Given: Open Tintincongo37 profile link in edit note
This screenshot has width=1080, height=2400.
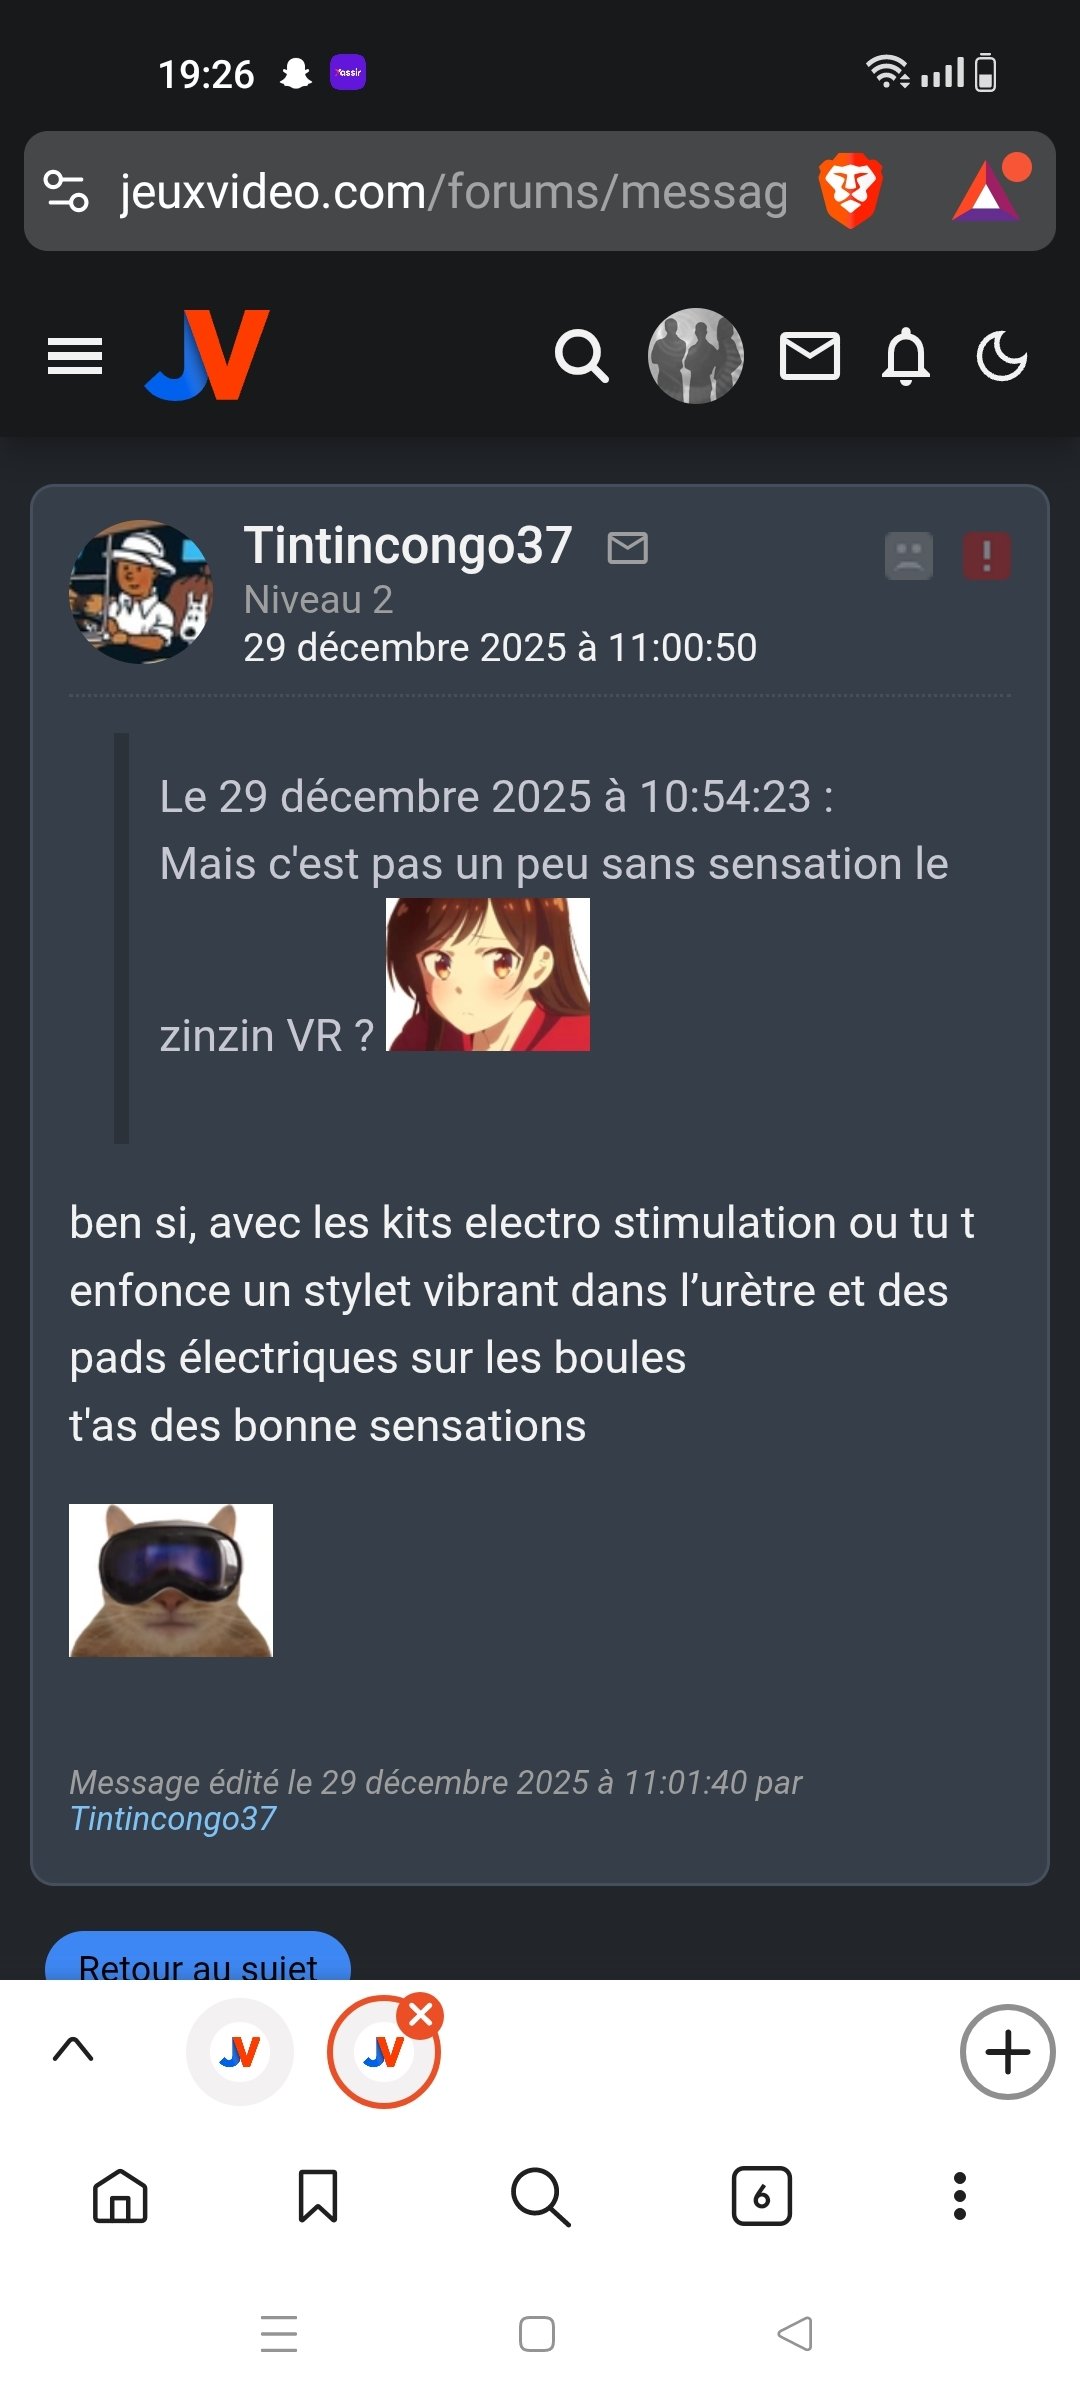Looking at the screenshot, I should pos(173,1818).
